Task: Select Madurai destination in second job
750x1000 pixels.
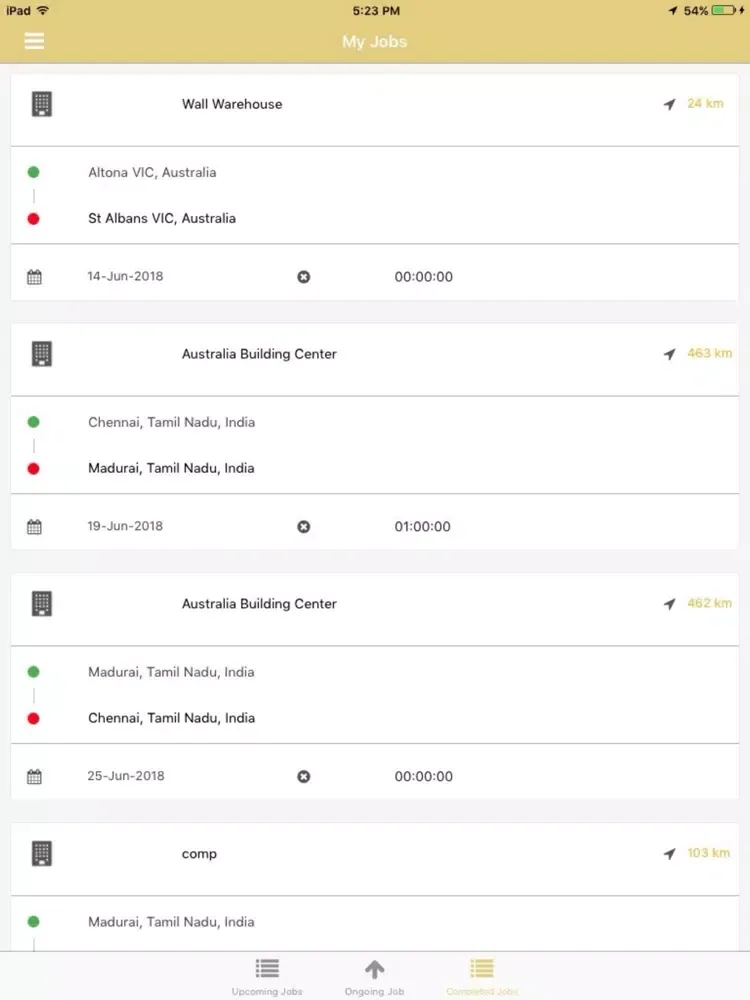Action: click(x=171, y=468)
